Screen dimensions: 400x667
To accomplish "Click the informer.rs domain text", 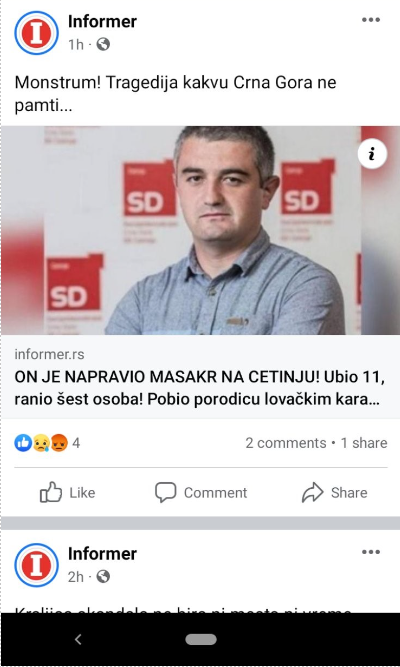I will [49, 354].
